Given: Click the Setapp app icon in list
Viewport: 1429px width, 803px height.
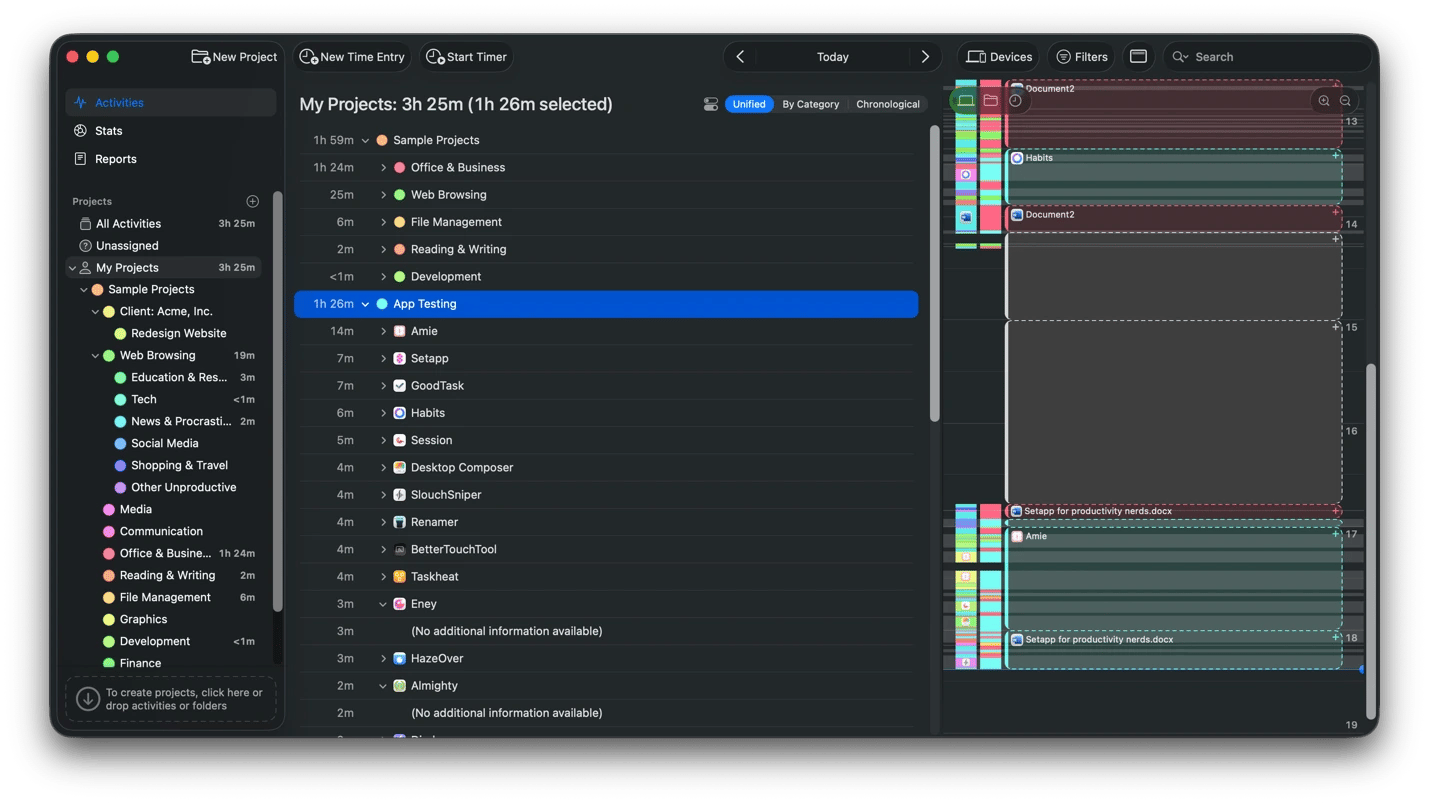Looking at the screenshot, I should tap(399, 358).
